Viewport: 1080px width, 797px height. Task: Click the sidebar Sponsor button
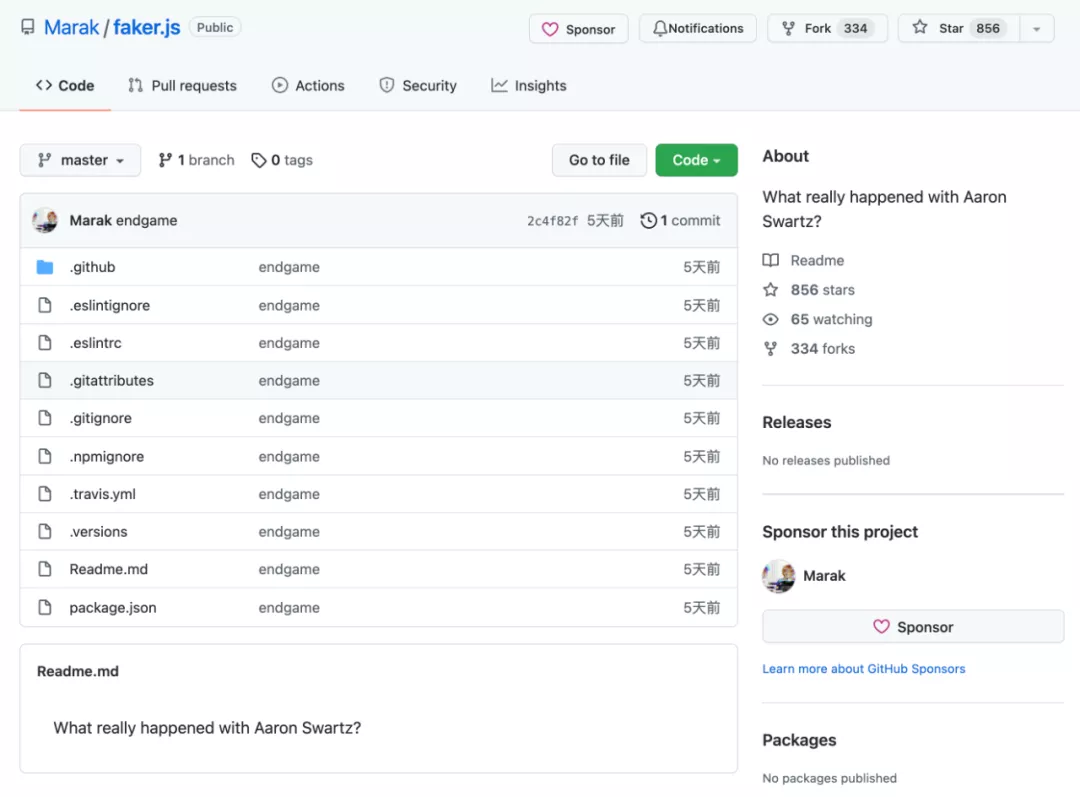coord(913,627)
